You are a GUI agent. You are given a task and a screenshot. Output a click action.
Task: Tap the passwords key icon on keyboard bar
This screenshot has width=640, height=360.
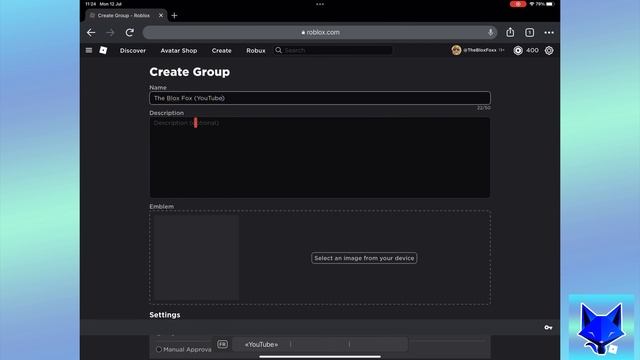tap(548, 327)
